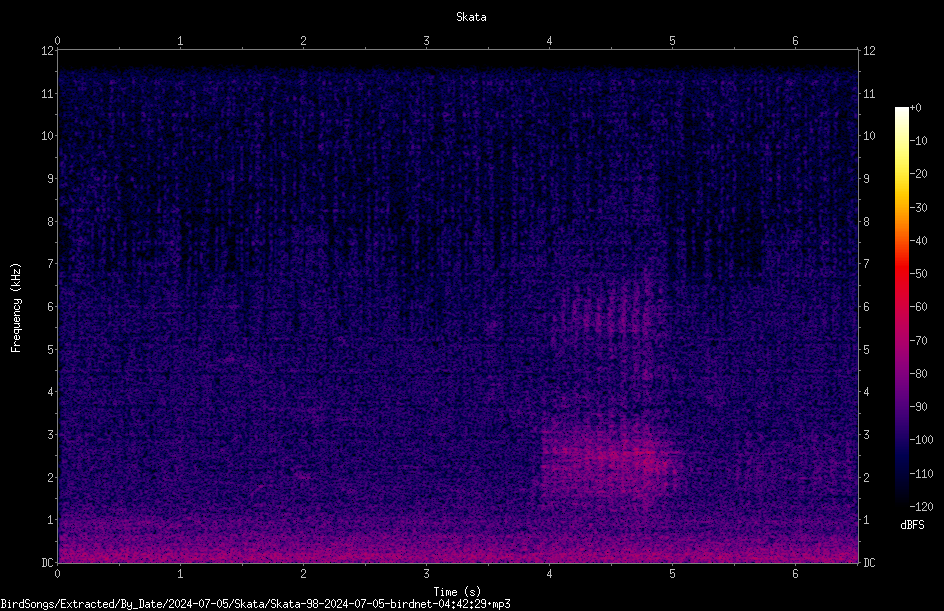
Task: Click the "-40" value on the color scale
Action: [x=918, y=241]
